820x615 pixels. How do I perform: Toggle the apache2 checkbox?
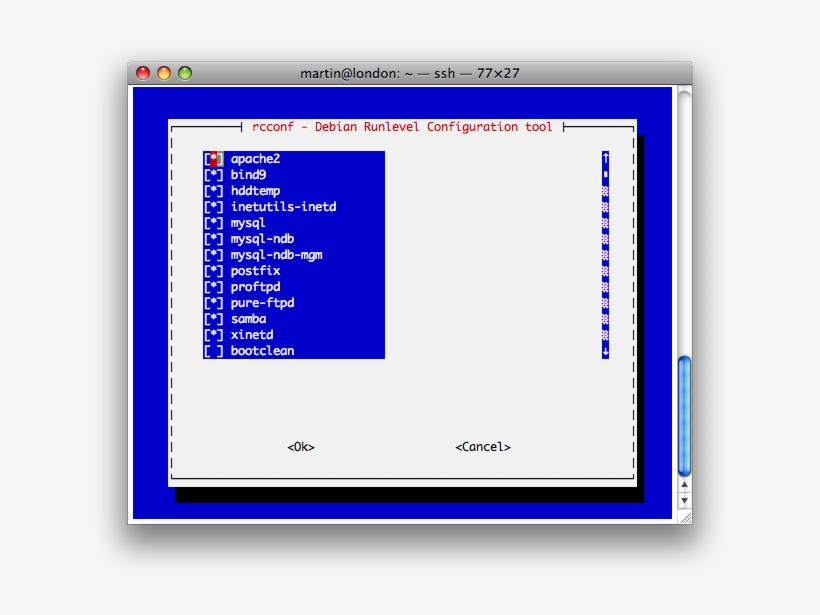pyautogui.click(x=213, y=159)
